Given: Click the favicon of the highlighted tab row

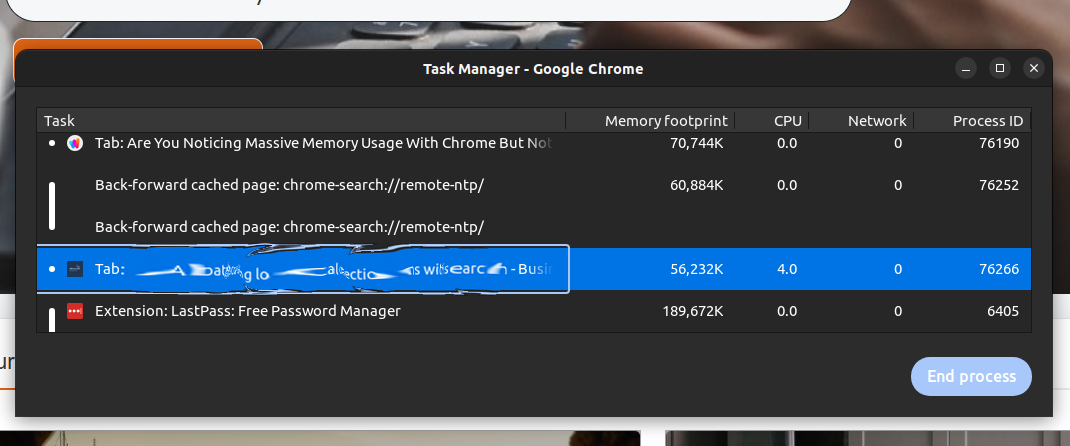Looking at the screenshot, I should 75,269.
